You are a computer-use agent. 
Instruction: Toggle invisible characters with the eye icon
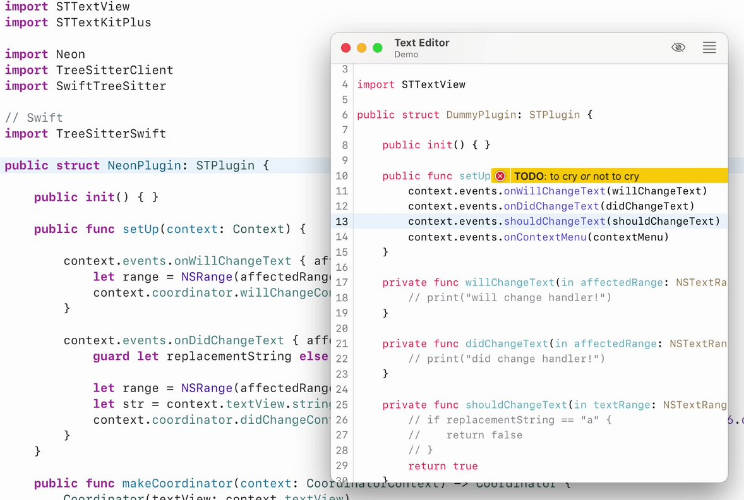click(678, 48)
